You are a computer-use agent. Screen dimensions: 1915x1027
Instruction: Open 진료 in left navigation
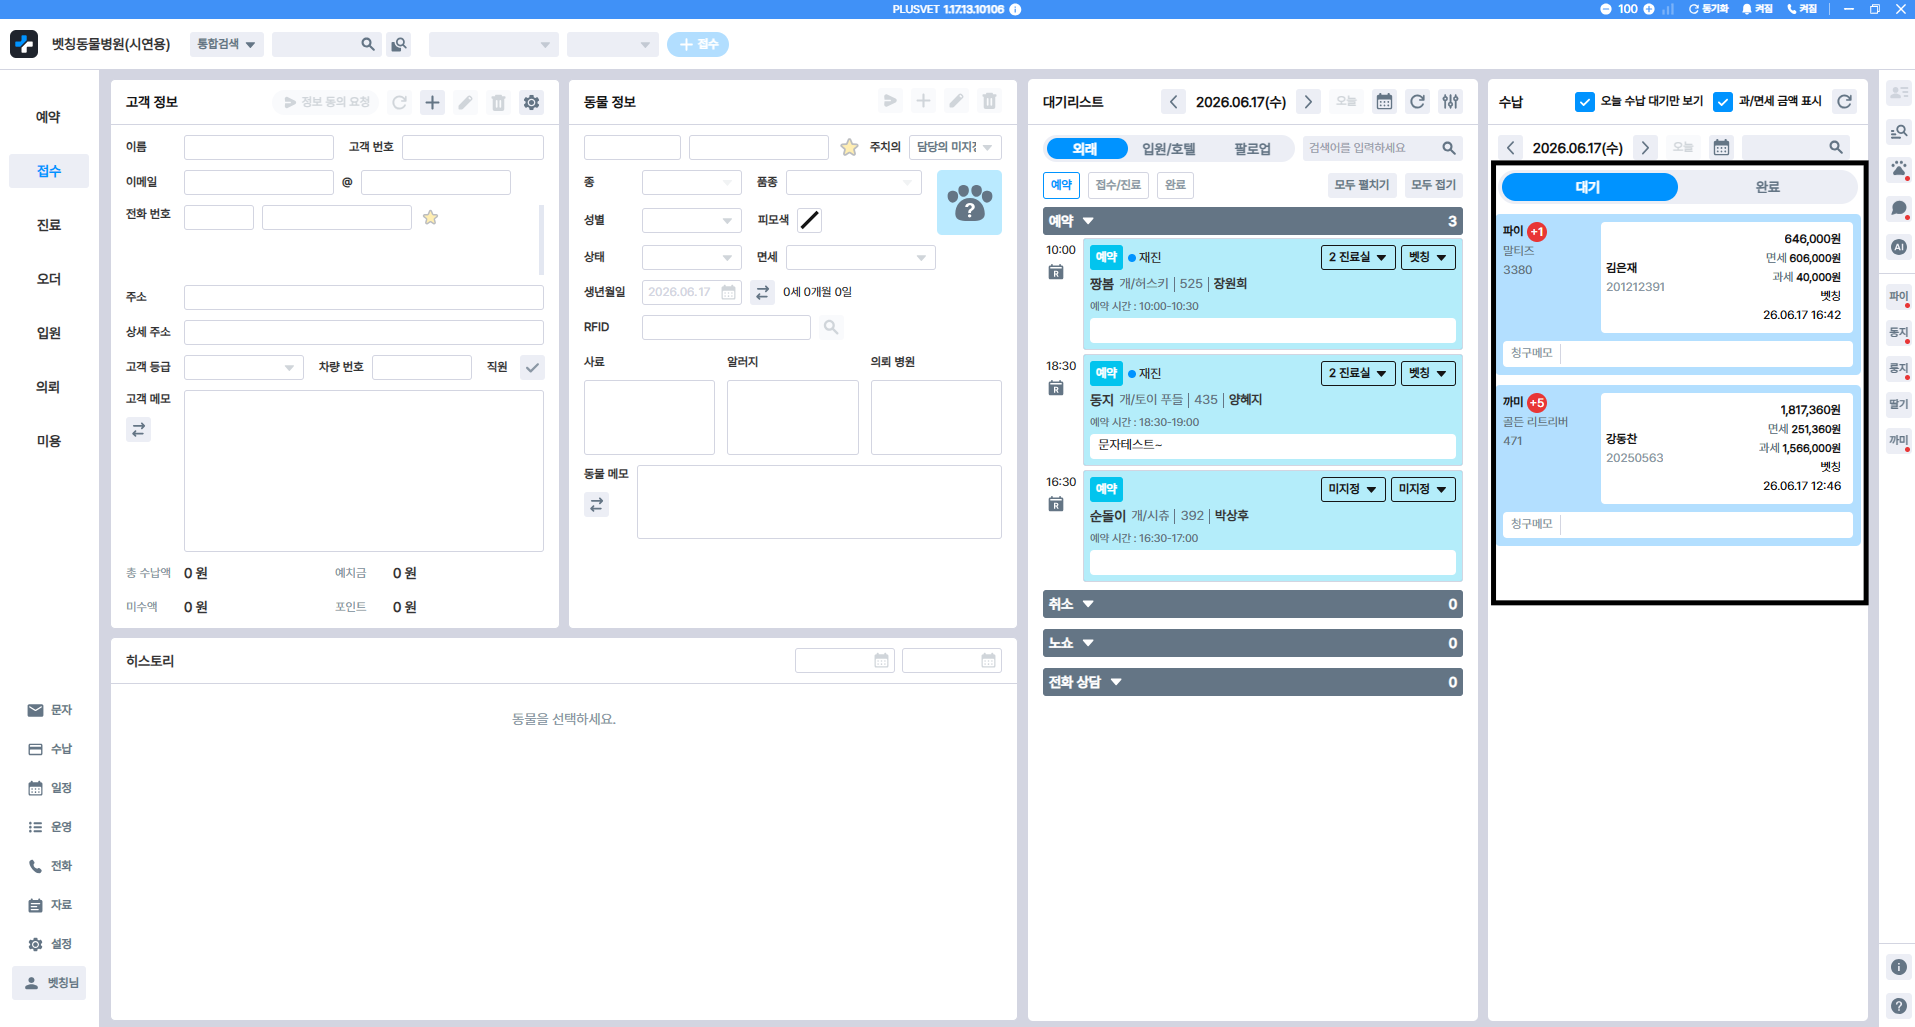coord(49,225)
